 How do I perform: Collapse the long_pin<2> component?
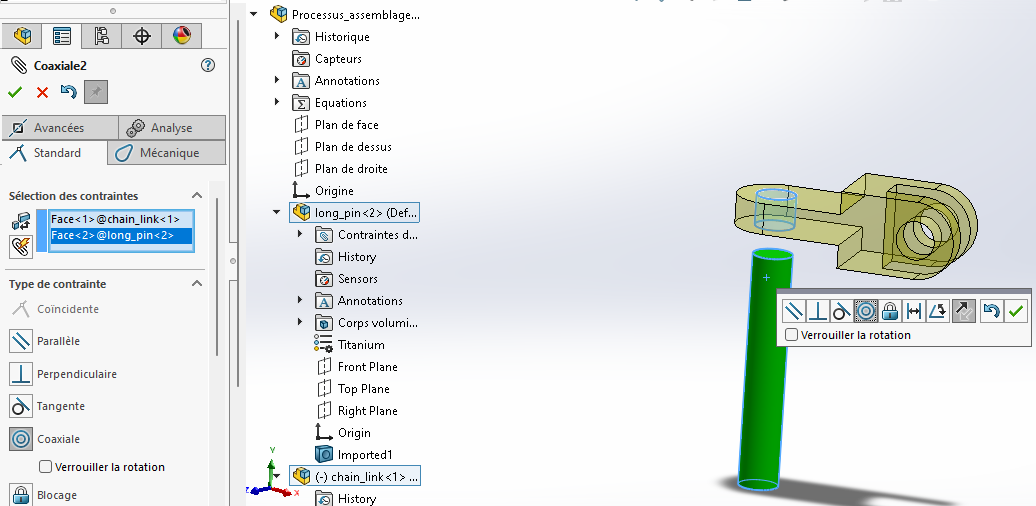tap(277, 213)
